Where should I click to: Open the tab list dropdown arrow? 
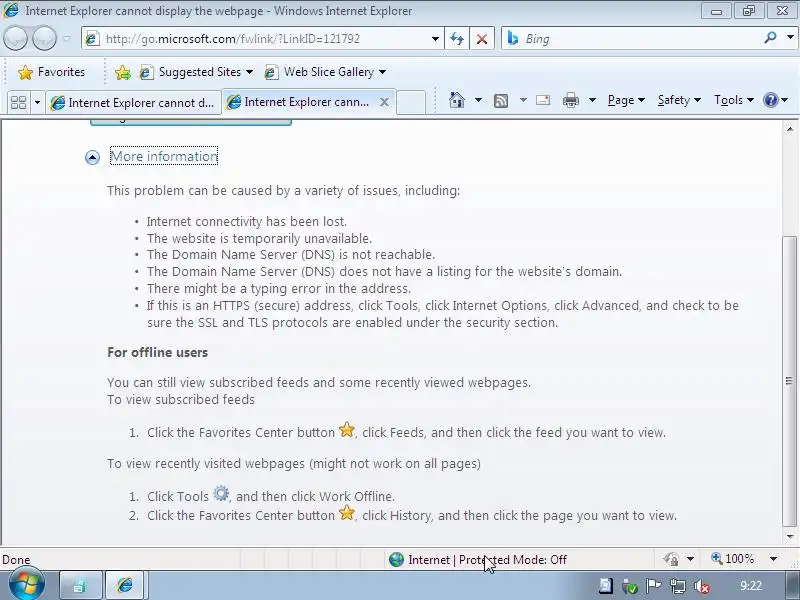tap(37, 103)
